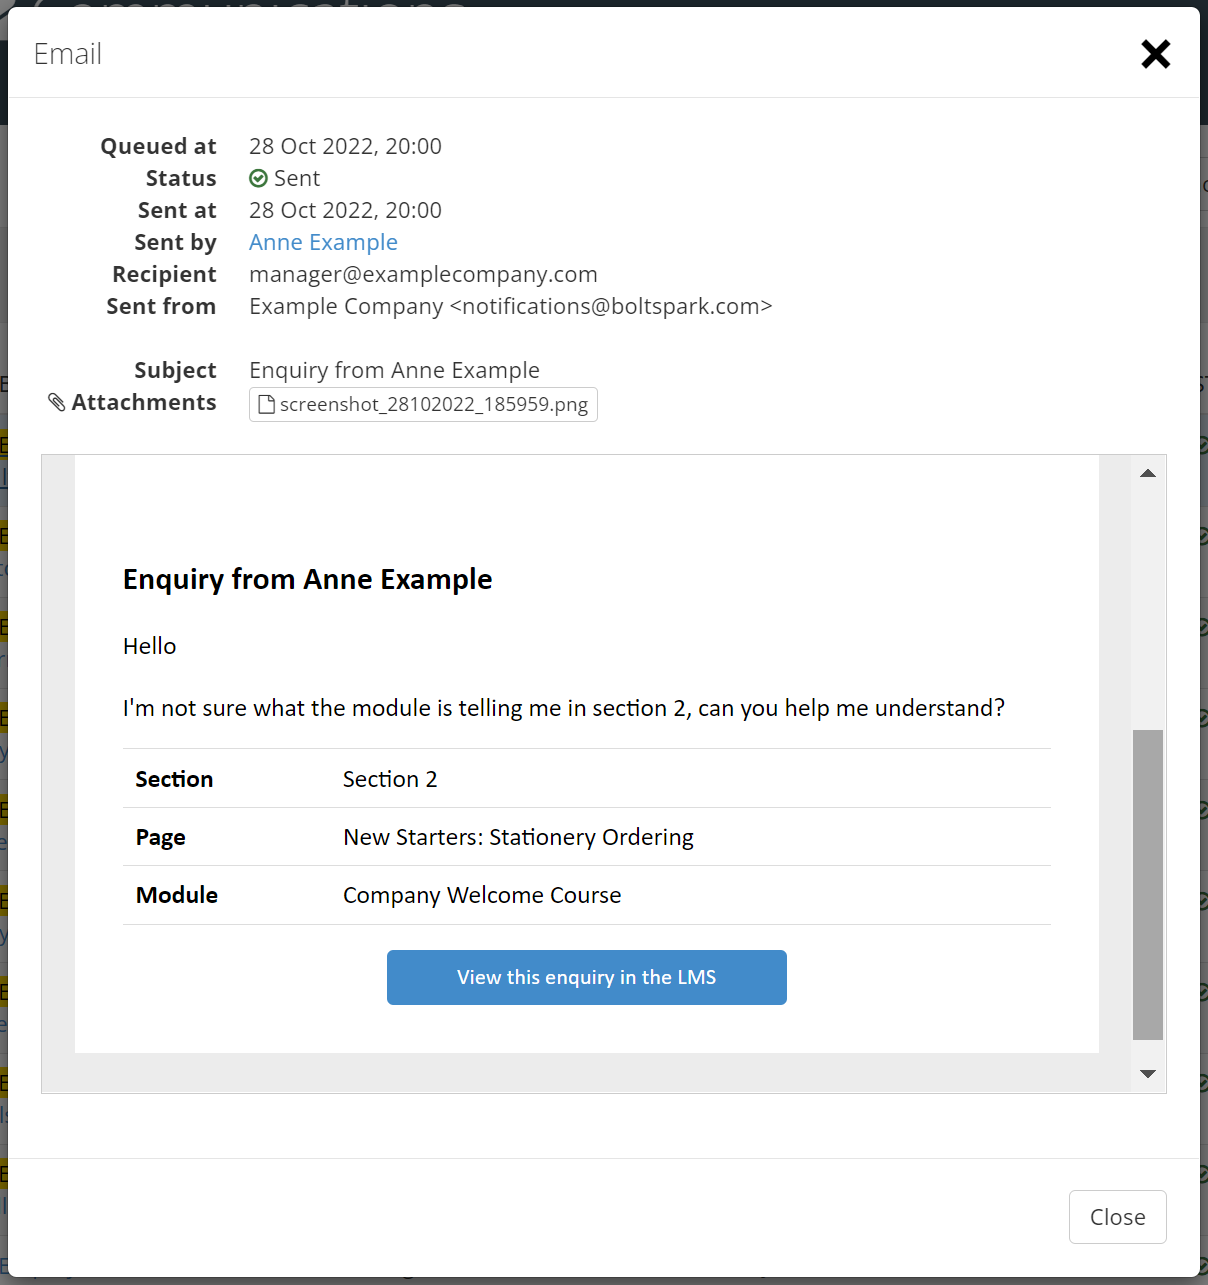Click the recipient manager@examplecompany.com text
This screenshot has height=1285, width=1208.
point(423,274)
